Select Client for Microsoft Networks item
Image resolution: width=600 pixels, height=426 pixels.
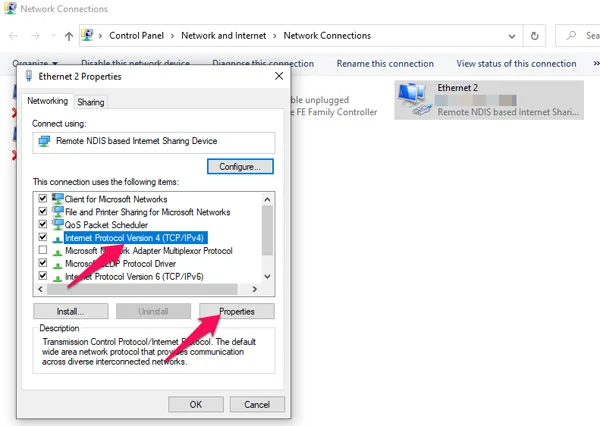click(x=116, y=199)
